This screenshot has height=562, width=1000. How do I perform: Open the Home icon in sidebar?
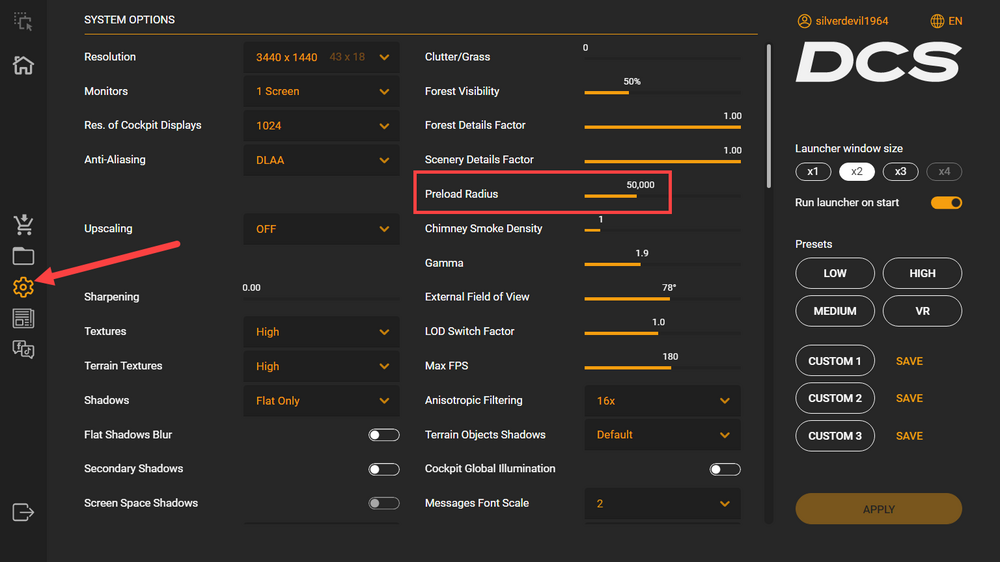click(x=23, y=65)
